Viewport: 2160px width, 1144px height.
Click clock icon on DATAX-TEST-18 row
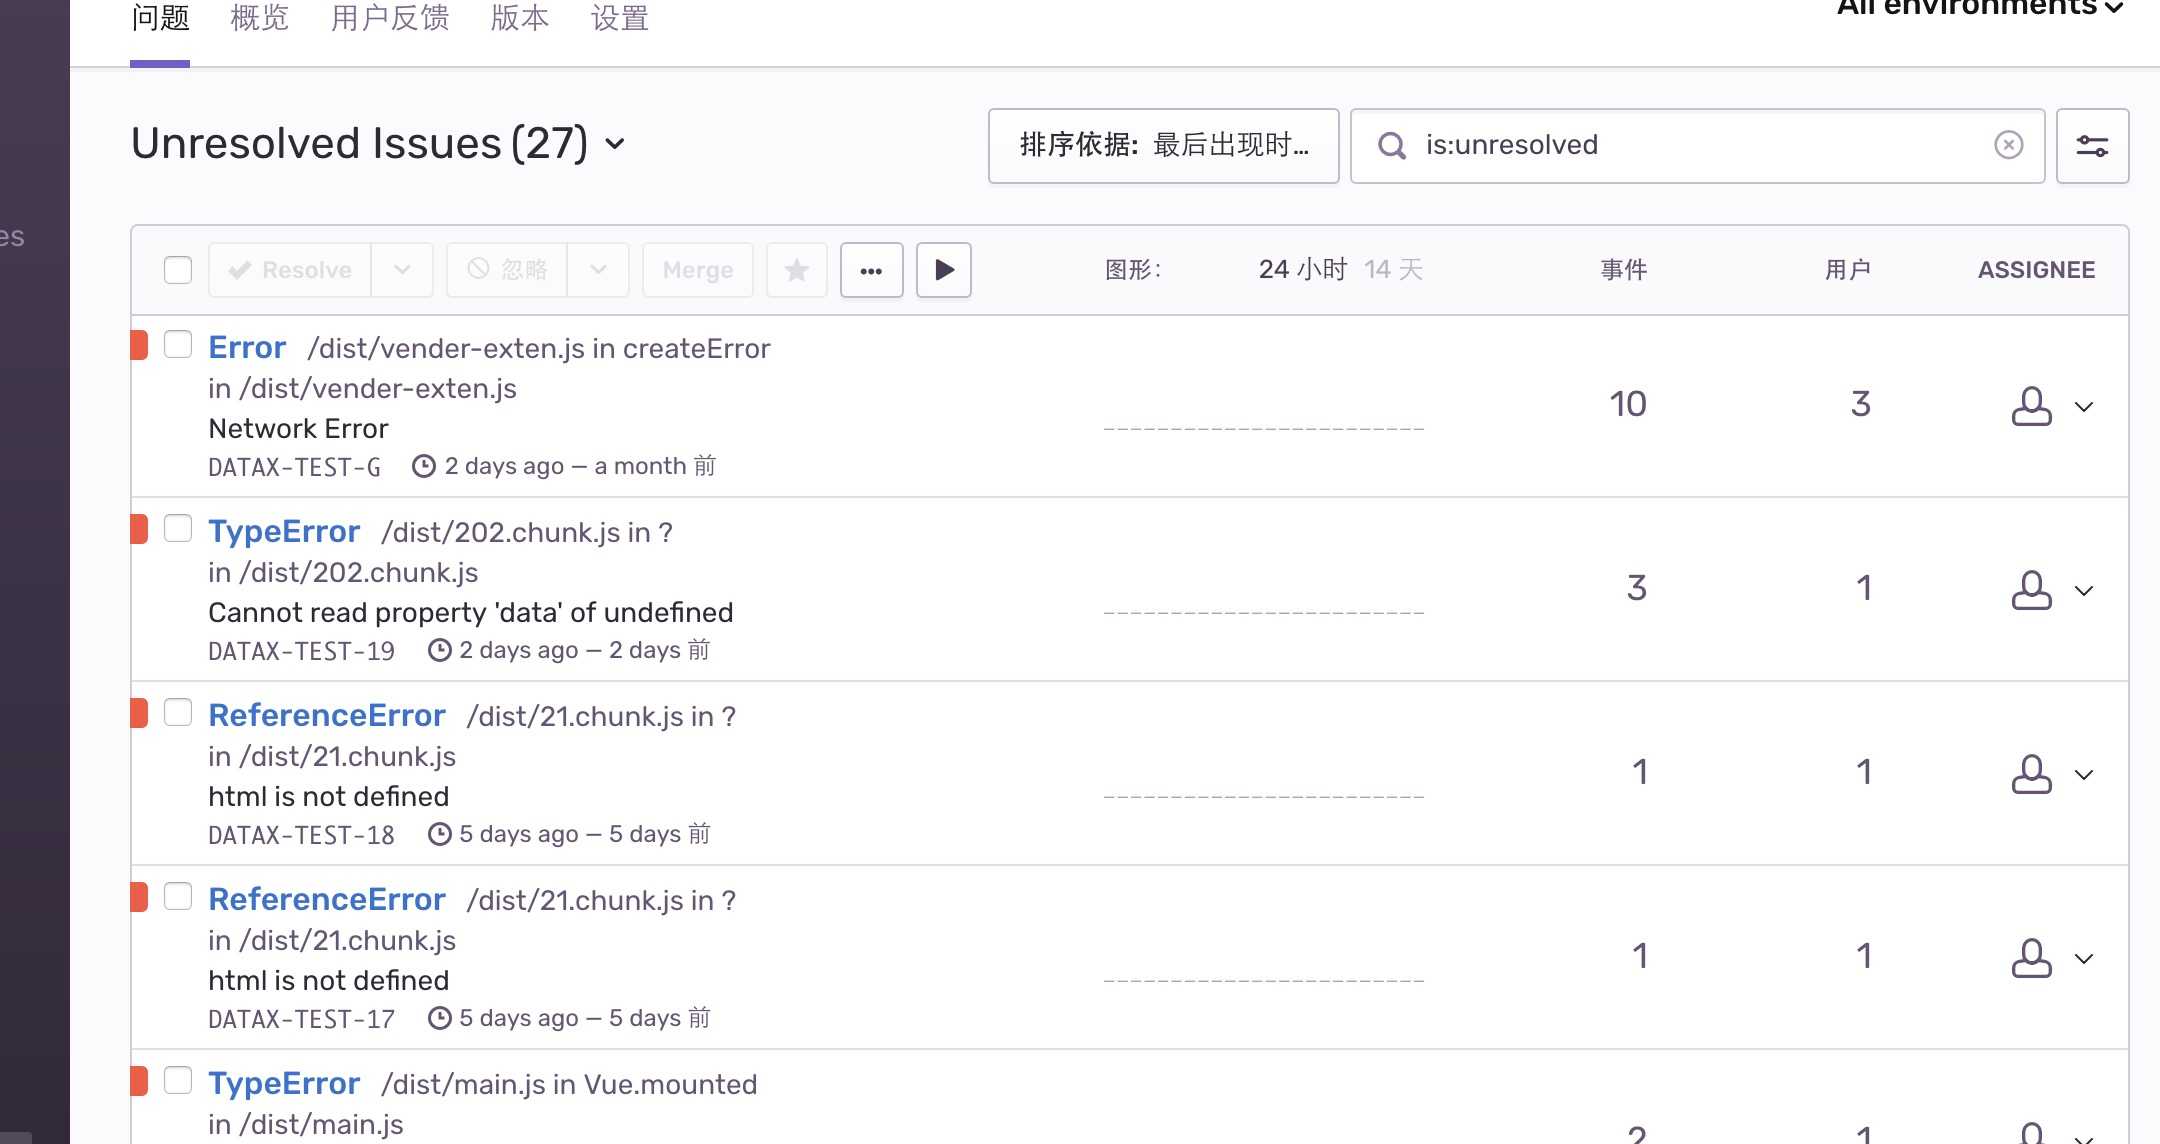click(x=439, y=834)
